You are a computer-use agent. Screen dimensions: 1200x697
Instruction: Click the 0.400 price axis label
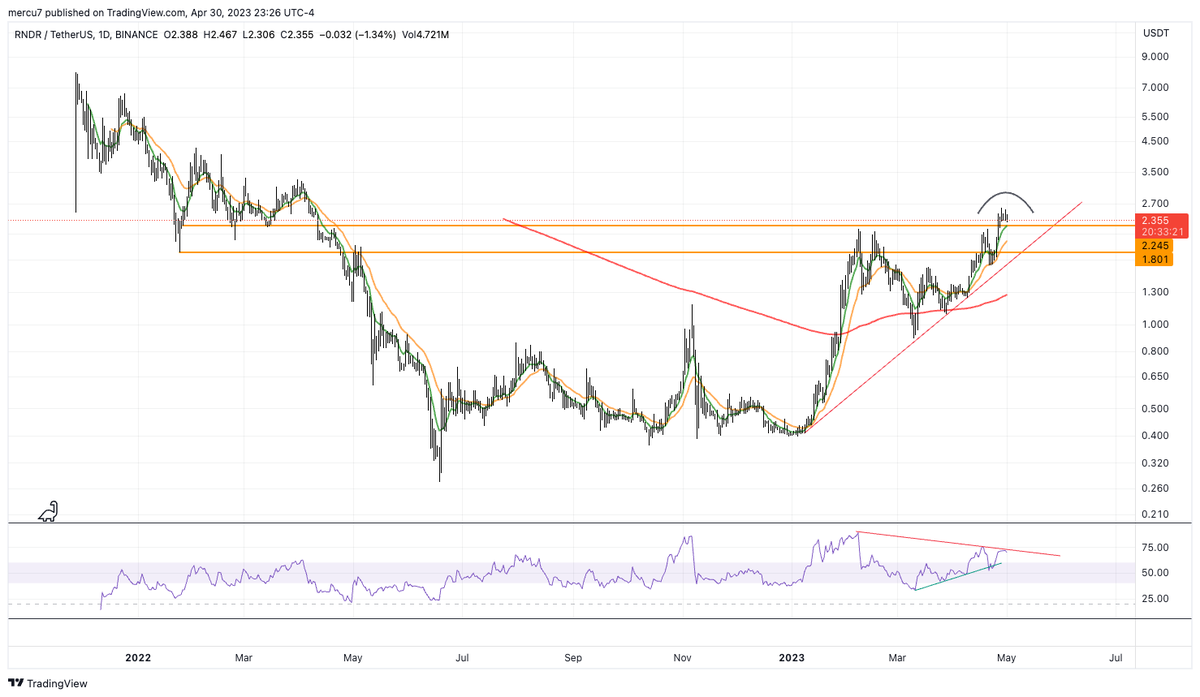click(1156, 435)
